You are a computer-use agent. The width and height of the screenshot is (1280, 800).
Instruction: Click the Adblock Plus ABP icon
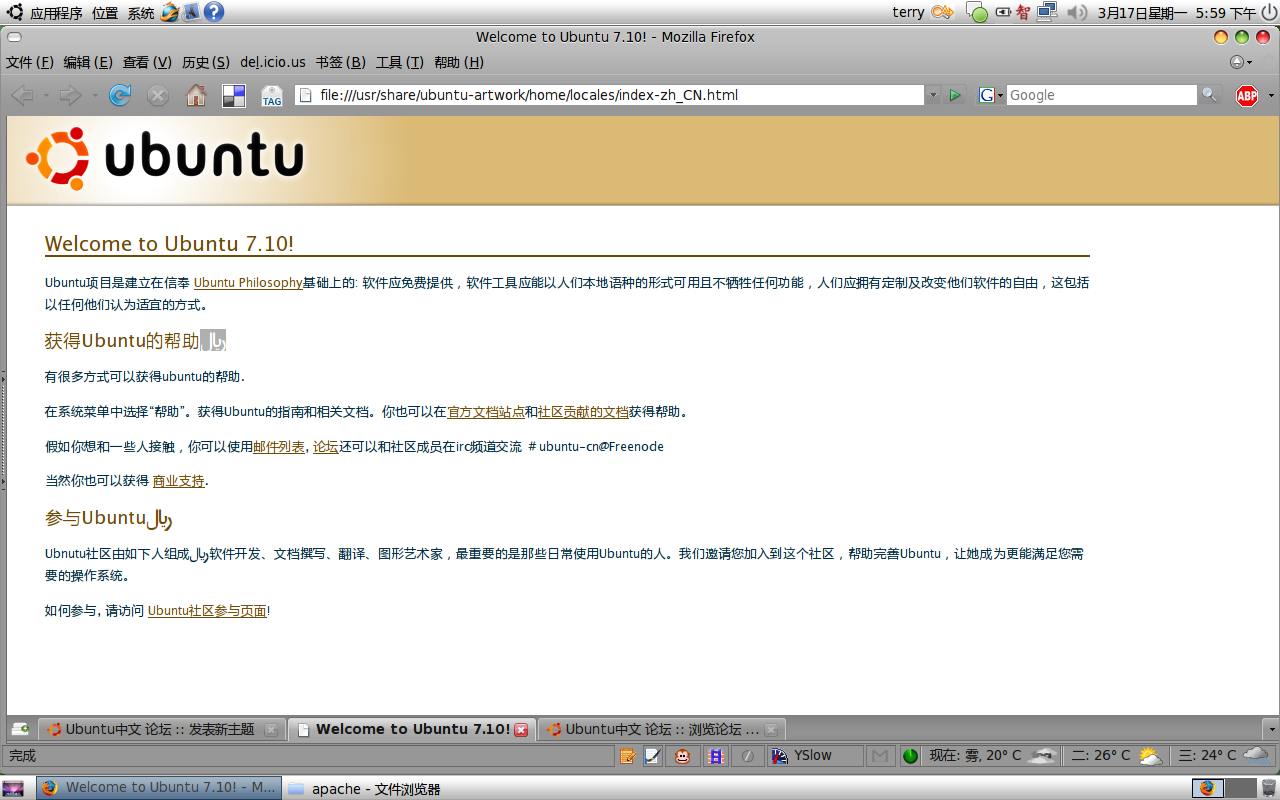click(x=1246, y=95)
